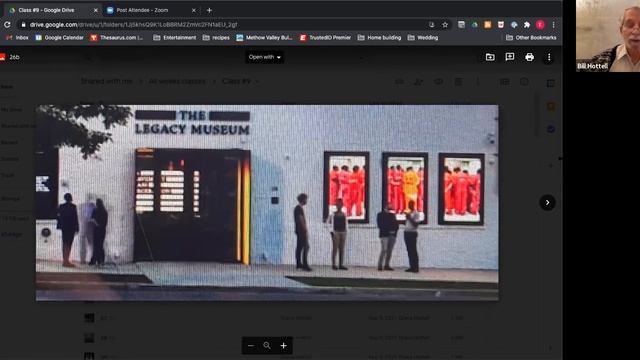This screenshot has height=360, width=640.
Task: Open the 'Open with' dropdown
Action: pyautogui.click(x=264, y=57)
